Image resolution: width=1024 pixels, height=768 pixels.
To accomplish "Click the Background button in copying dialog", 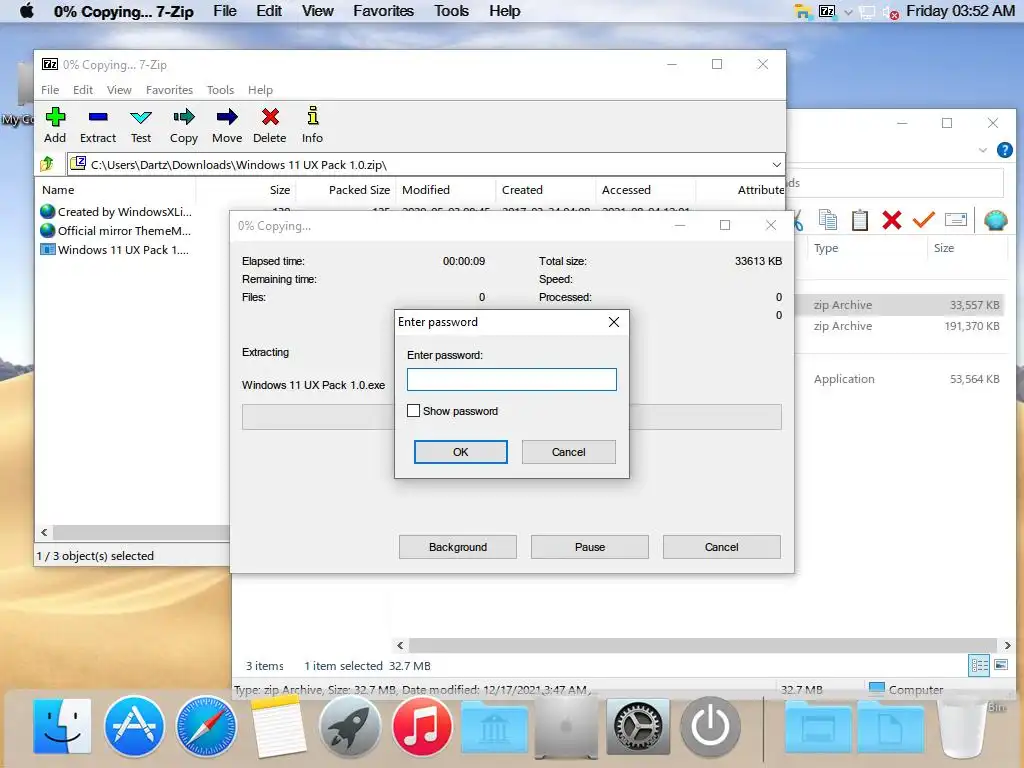I will 458,547.
